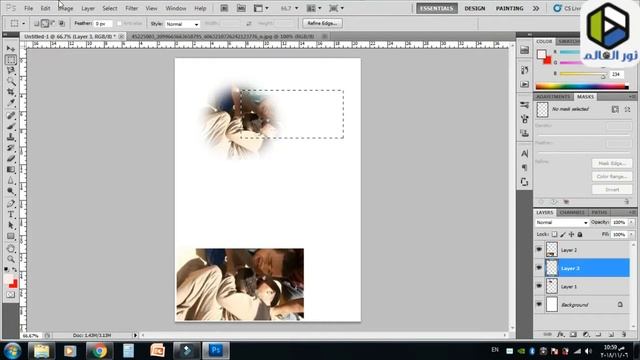The height and width of the screenshot is (360, 640).
Task: Switch to the Painting workspace
Action: point(509,8)
